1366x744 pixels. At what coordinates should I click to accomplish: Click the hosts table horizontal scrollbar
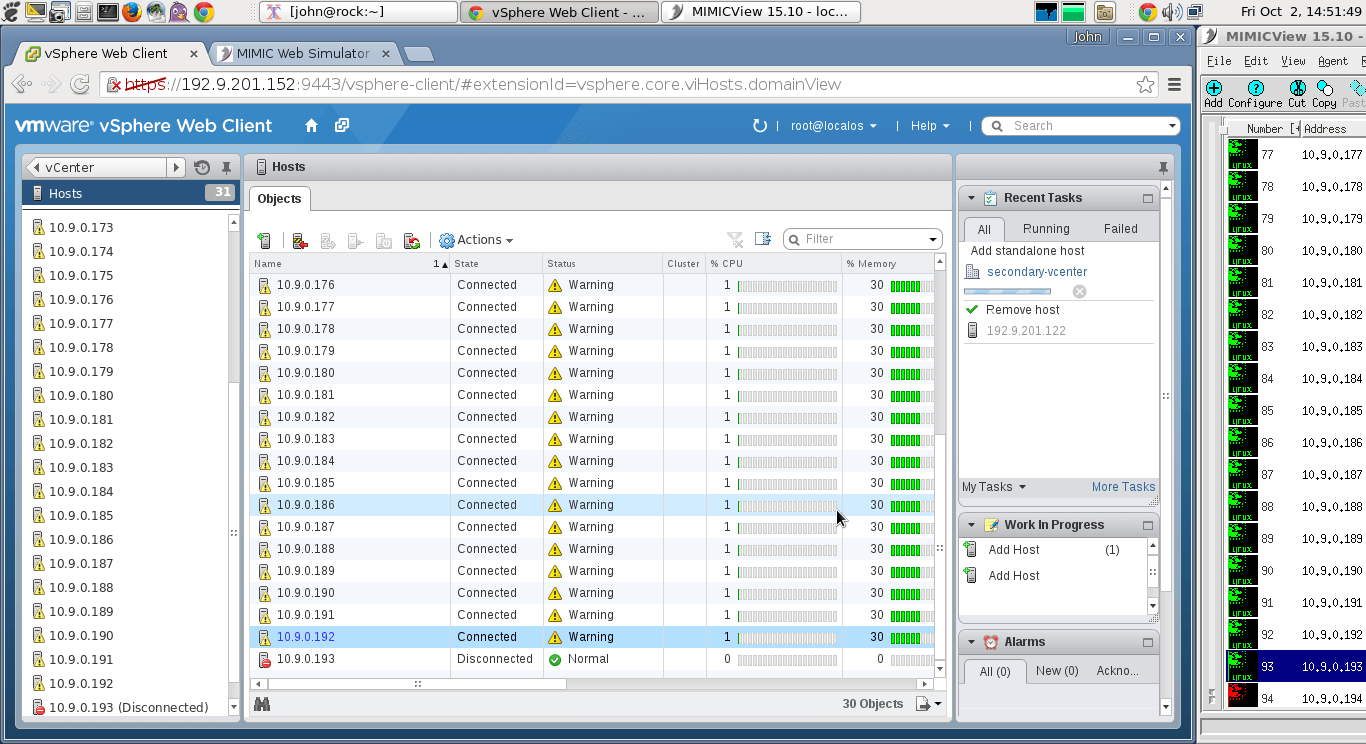[x=417, y=684]
